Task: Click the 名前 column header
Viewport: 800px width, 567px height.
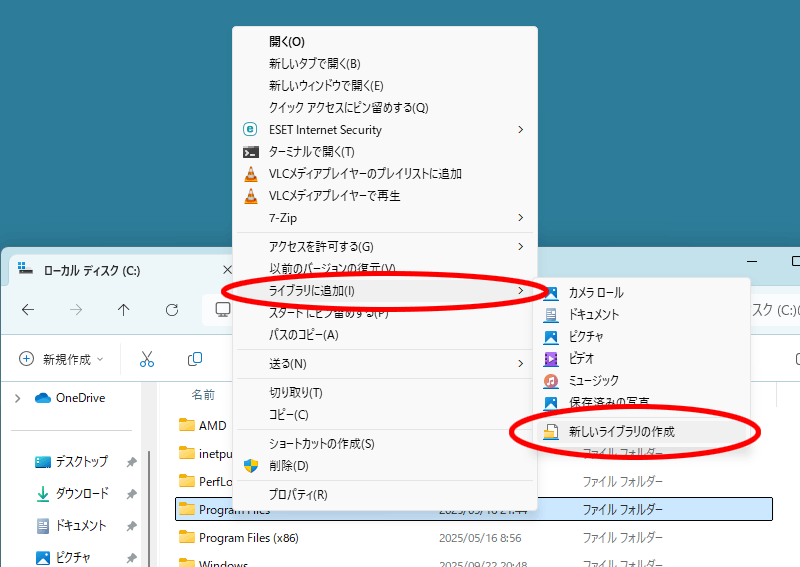Action: [x=203, y=394]
